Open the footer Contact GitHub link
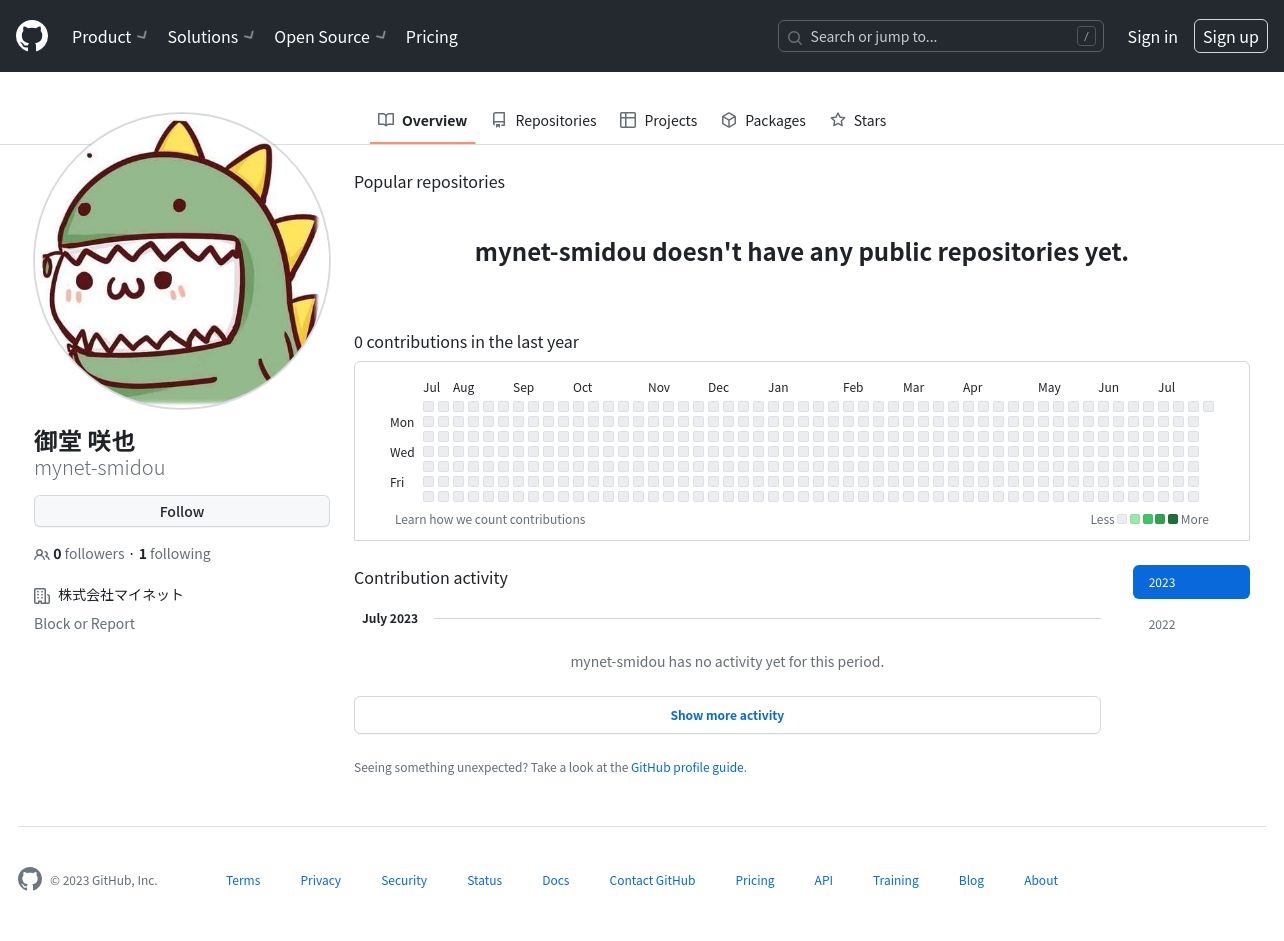This screenshot has width=1284, height=941. 652,880
